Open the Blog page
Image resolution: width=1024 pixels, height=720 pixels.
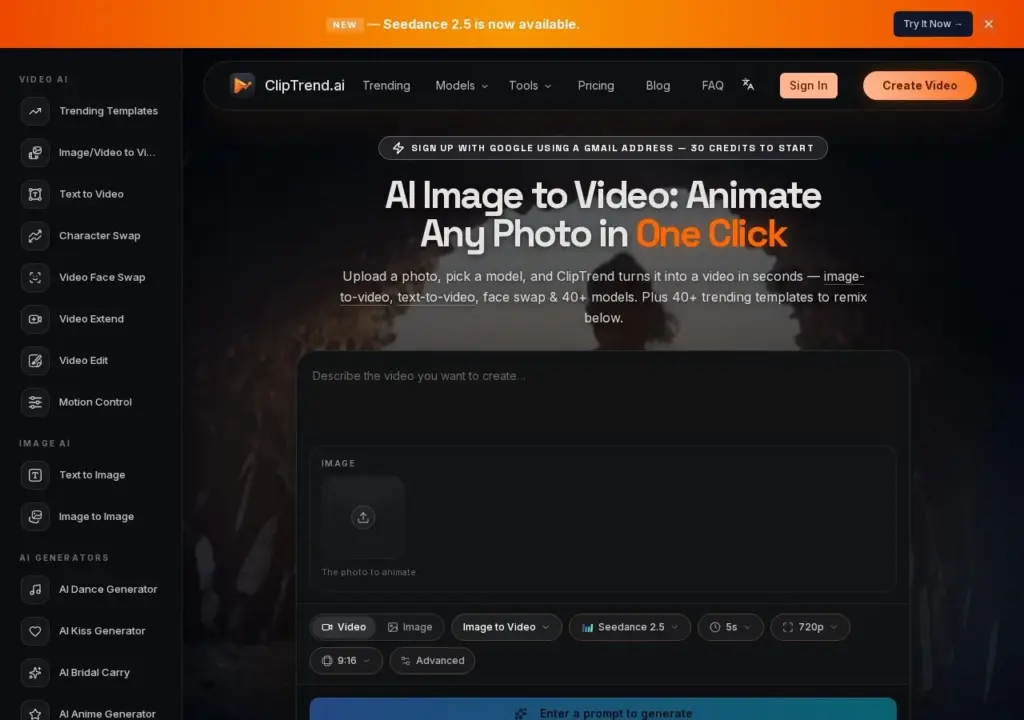coord(658,86)
